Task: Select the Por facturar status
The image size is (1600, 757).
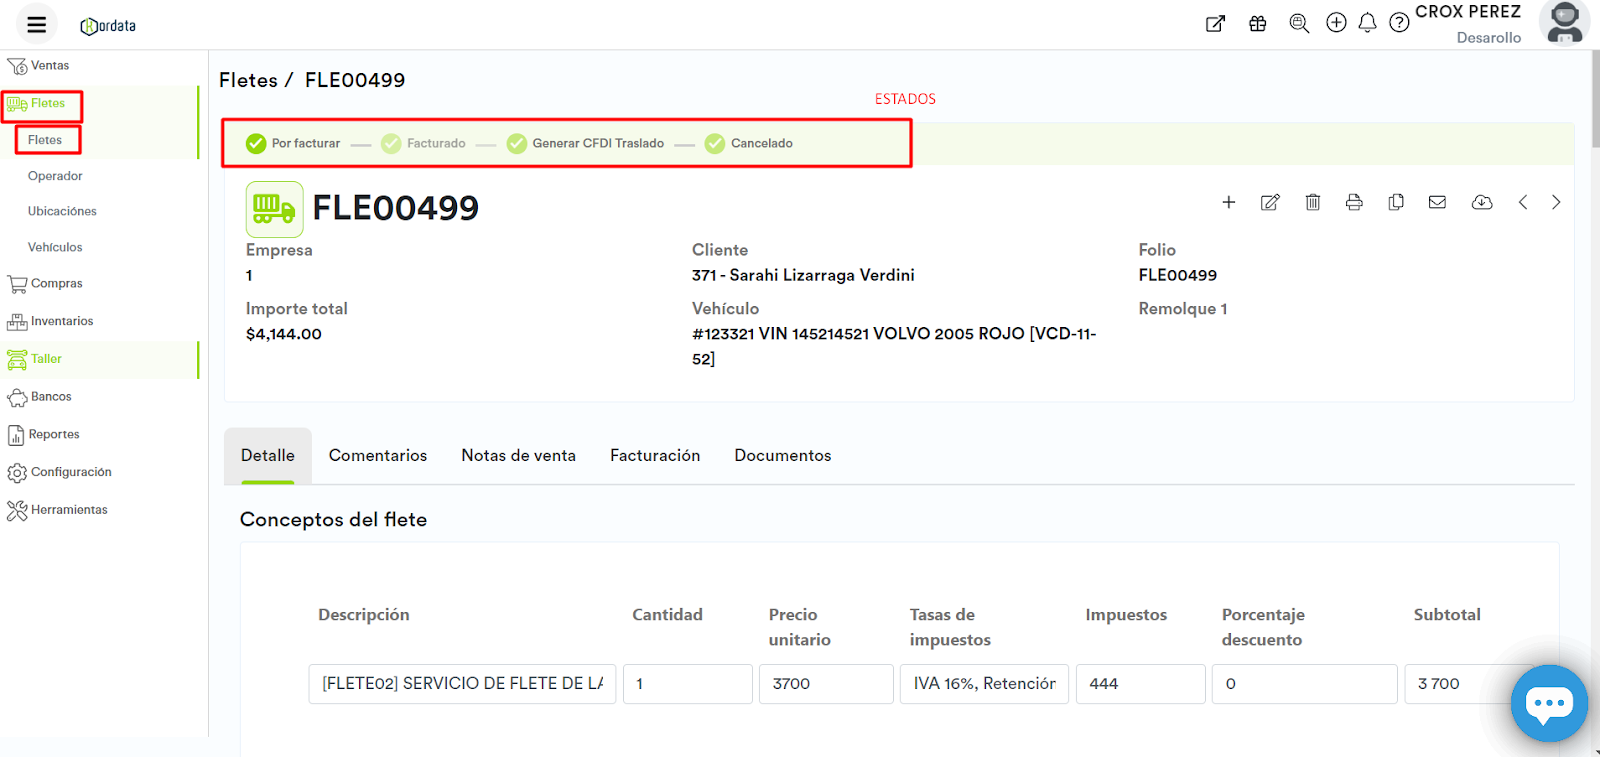Action: (294, 144)
